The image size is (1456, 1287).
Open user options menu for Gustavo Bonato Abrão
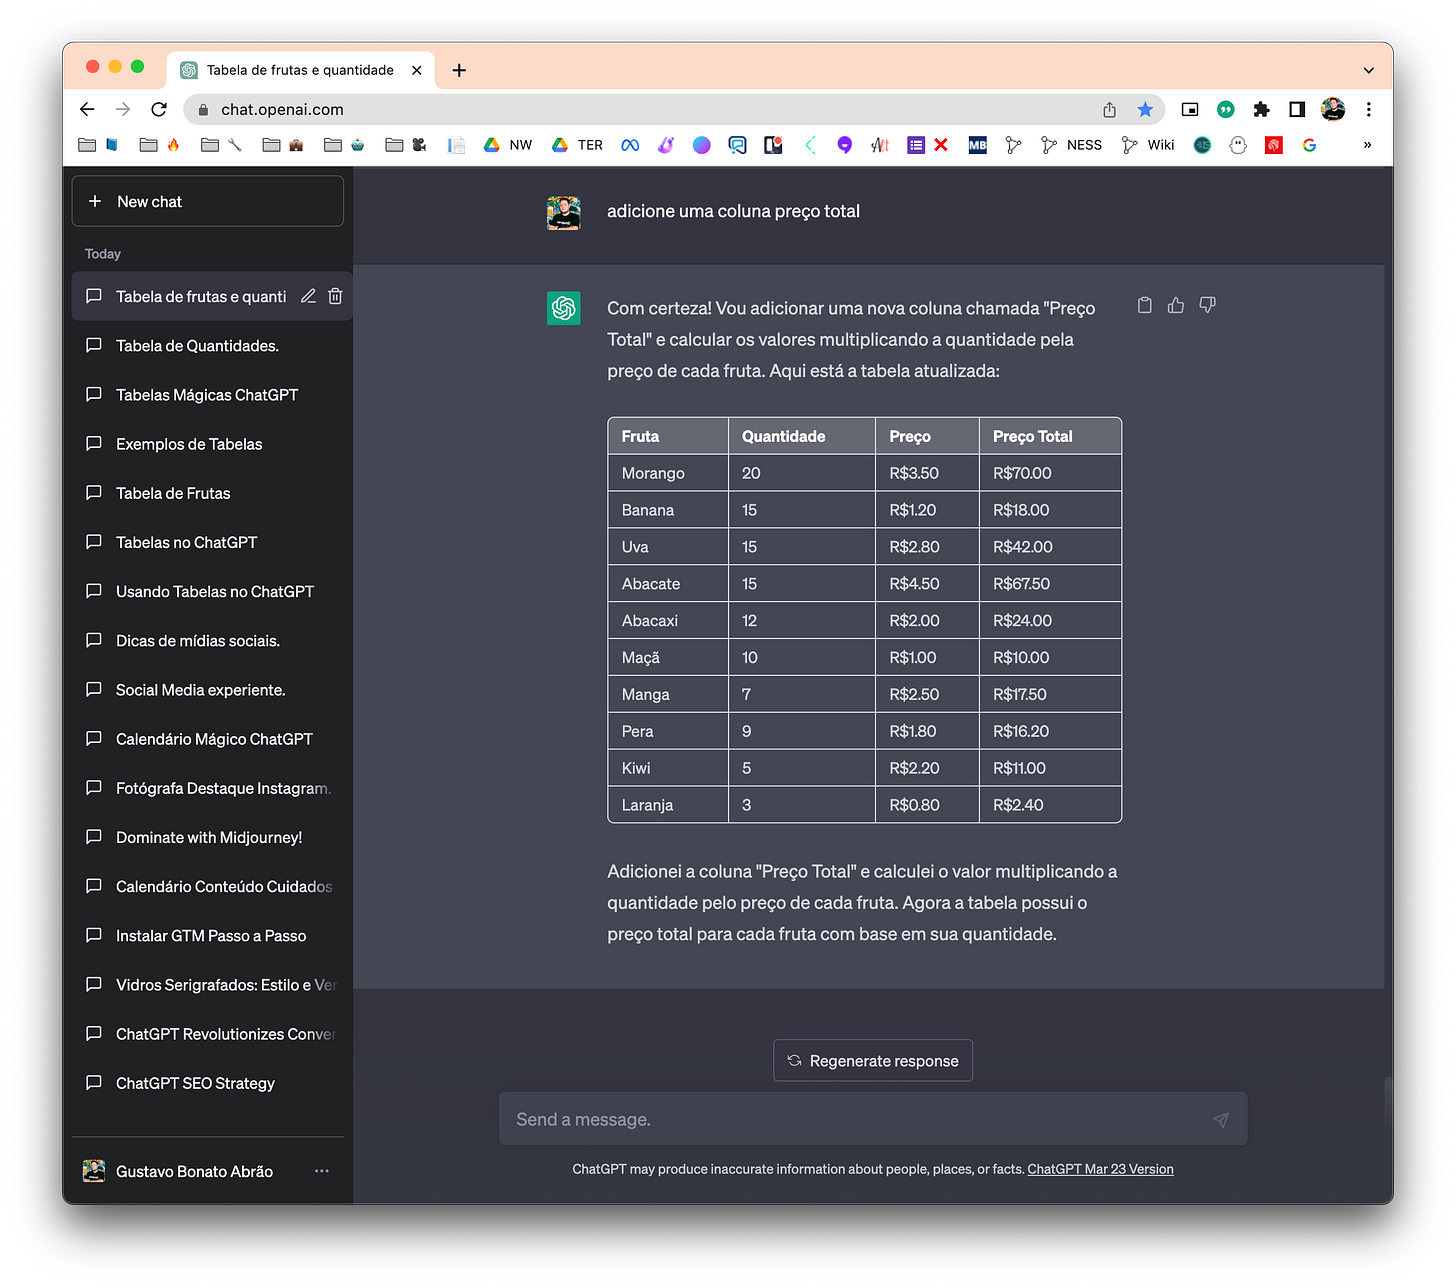(x=322, y=1171)
